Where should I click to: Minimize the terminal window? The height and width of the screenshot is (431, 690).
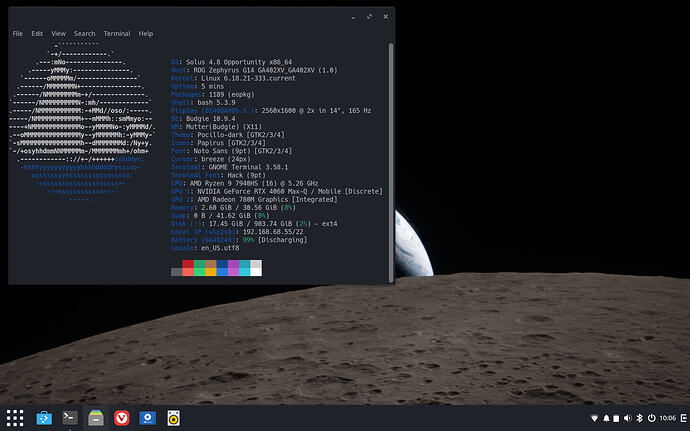[353, 17]
